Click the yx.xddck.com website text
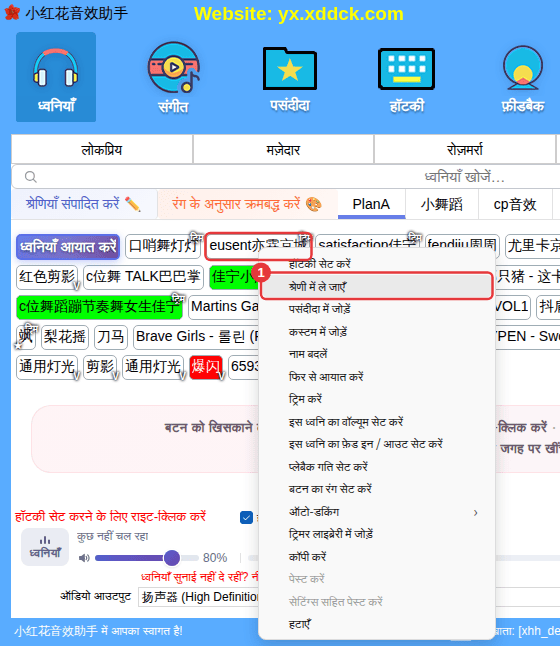Screen dimensions: 560x646 tap(340, 14)
